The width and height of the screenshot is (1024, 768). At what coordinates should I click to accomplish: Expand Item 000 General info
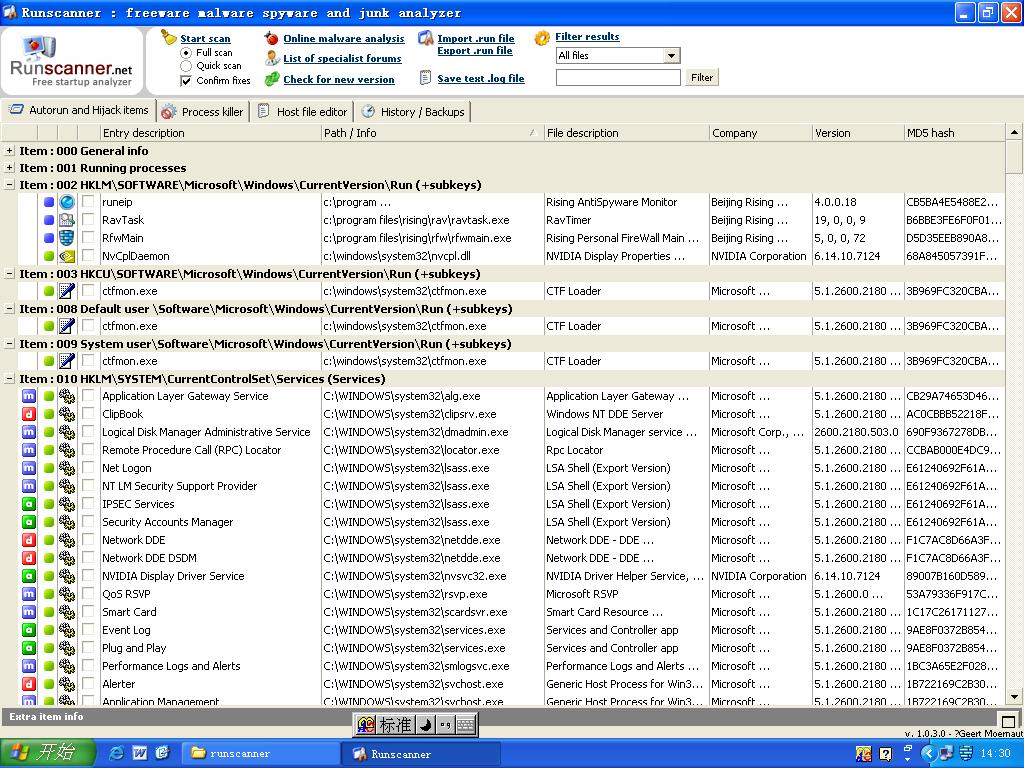click(x=10, y=151)
